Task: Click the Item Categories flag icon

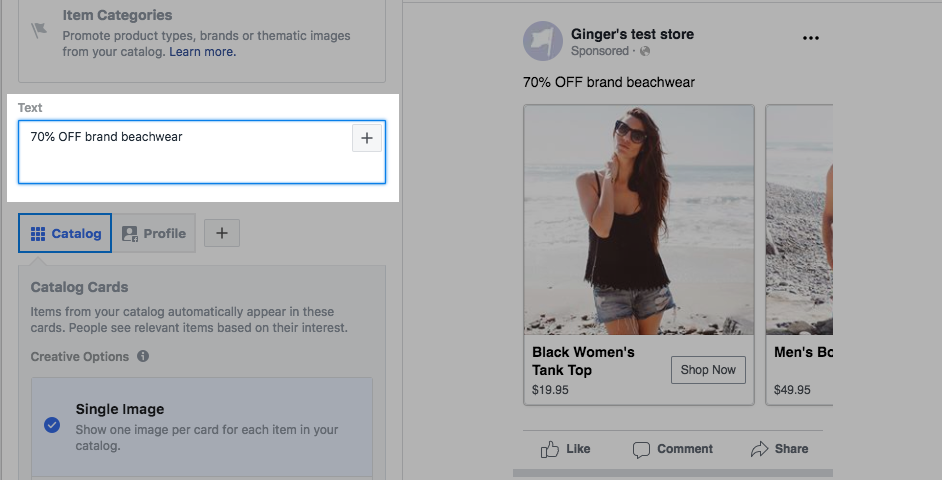Action: (39, 30)
